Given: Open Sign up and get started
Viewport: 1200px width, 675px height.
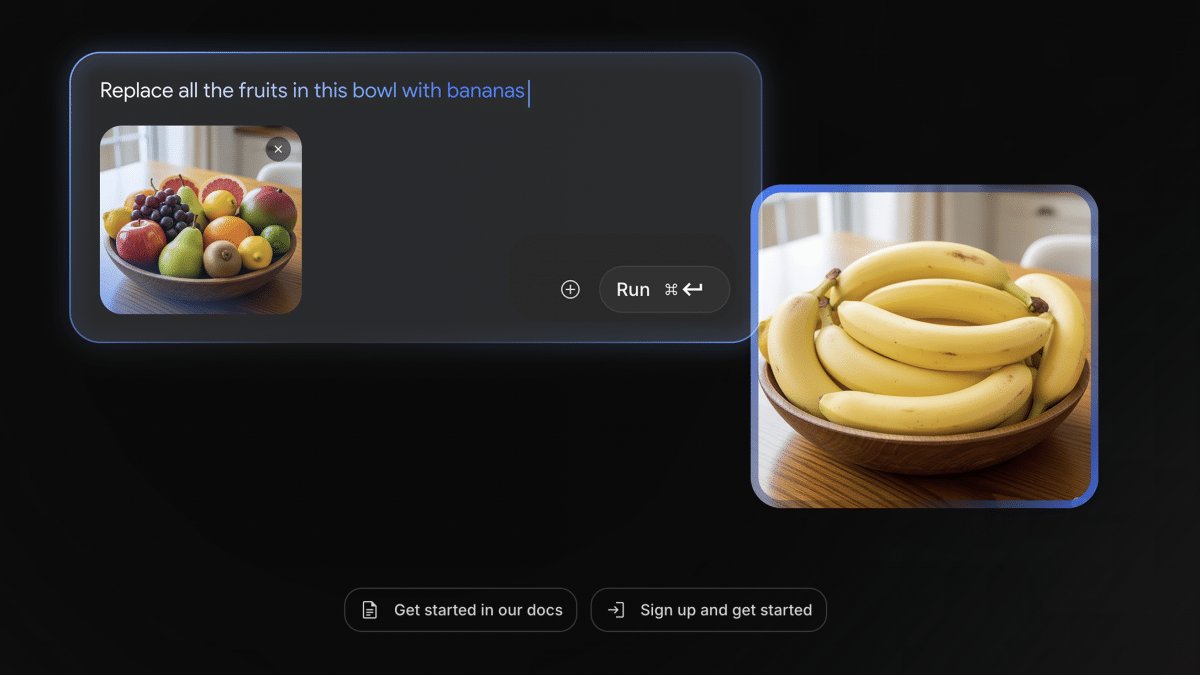Looking at the screenshot, I should 708,610.
